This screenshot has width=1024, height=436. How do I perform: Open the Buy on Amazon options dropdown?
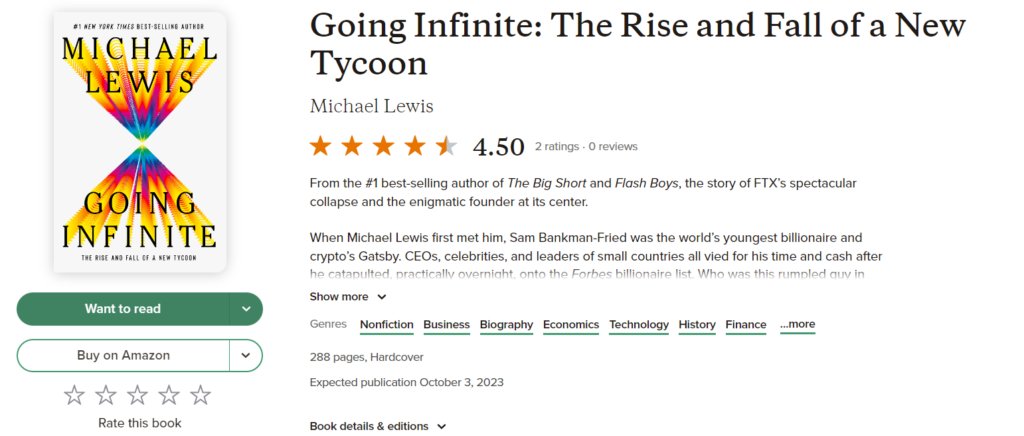[246, 355]
